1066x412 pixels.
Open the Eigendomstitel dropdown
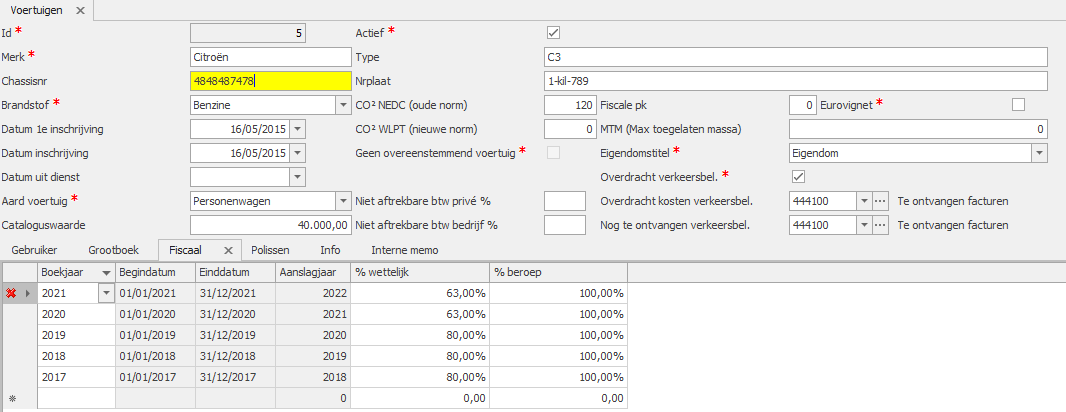(x=1039, y=153)
